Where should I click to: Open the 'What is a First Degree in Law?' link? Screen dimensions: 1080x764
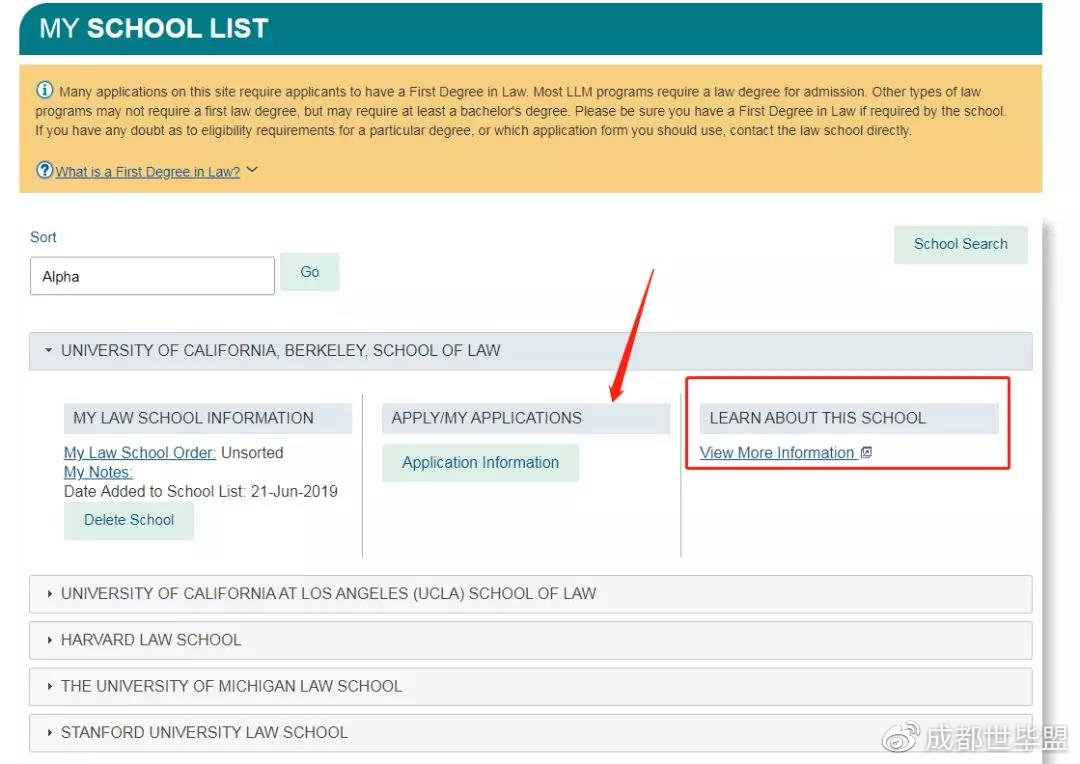coord(147,172)
